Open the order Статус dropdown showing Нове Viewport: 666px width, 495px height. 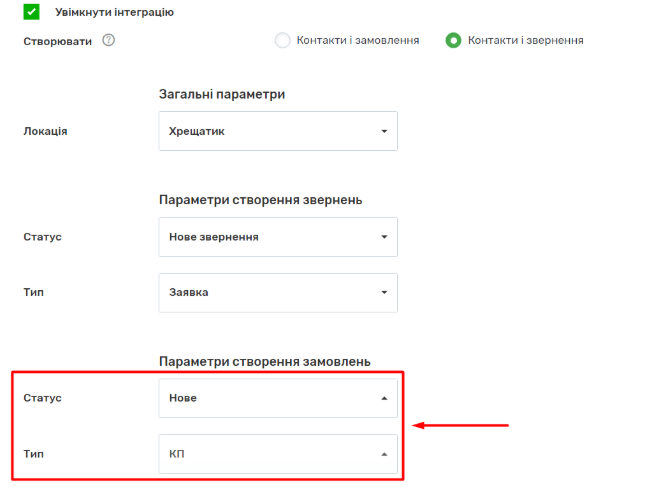pos(277,398)
